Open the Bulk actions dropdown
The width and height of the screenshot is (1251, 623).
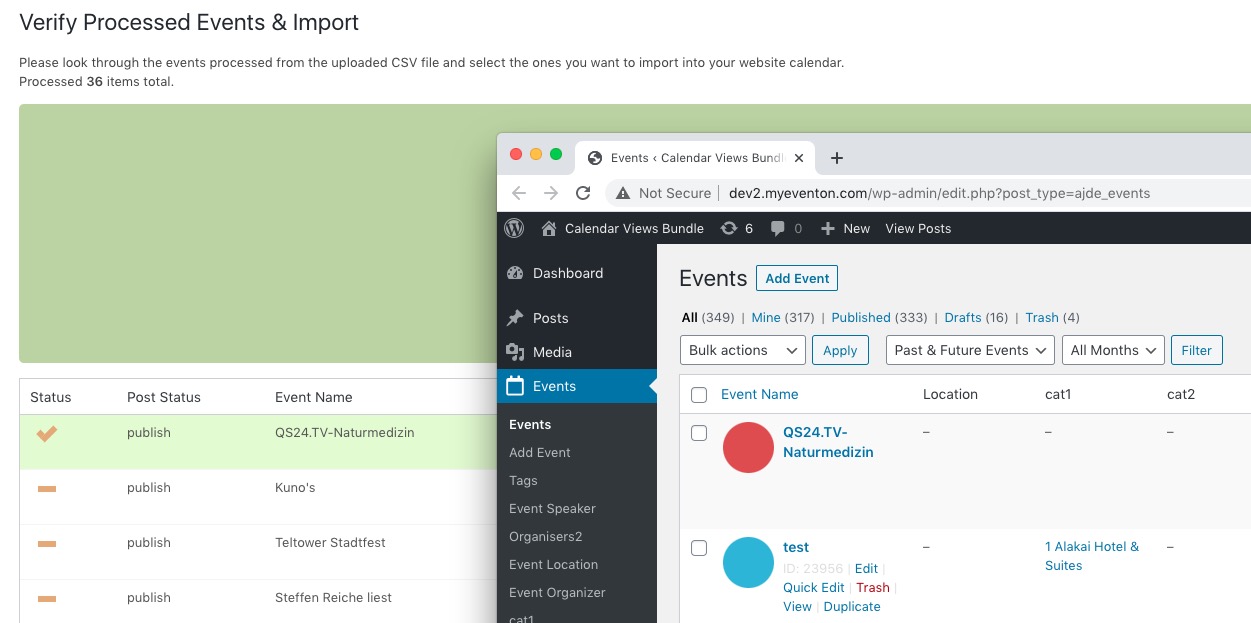point(742,350)
